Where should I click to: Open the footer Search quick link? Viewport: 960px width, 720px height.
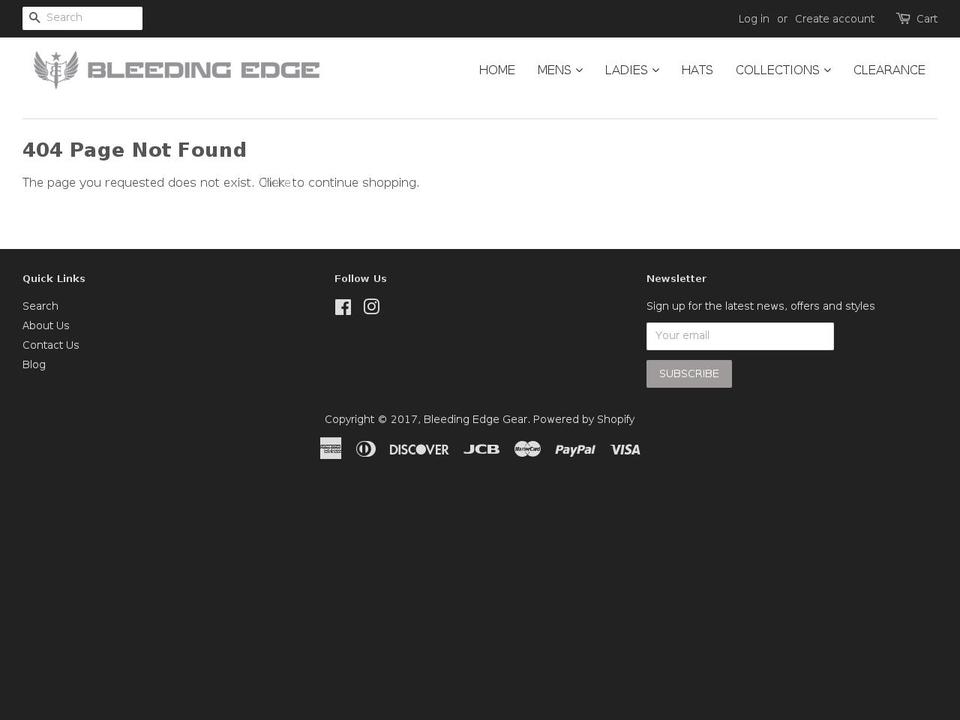point(40,306)
